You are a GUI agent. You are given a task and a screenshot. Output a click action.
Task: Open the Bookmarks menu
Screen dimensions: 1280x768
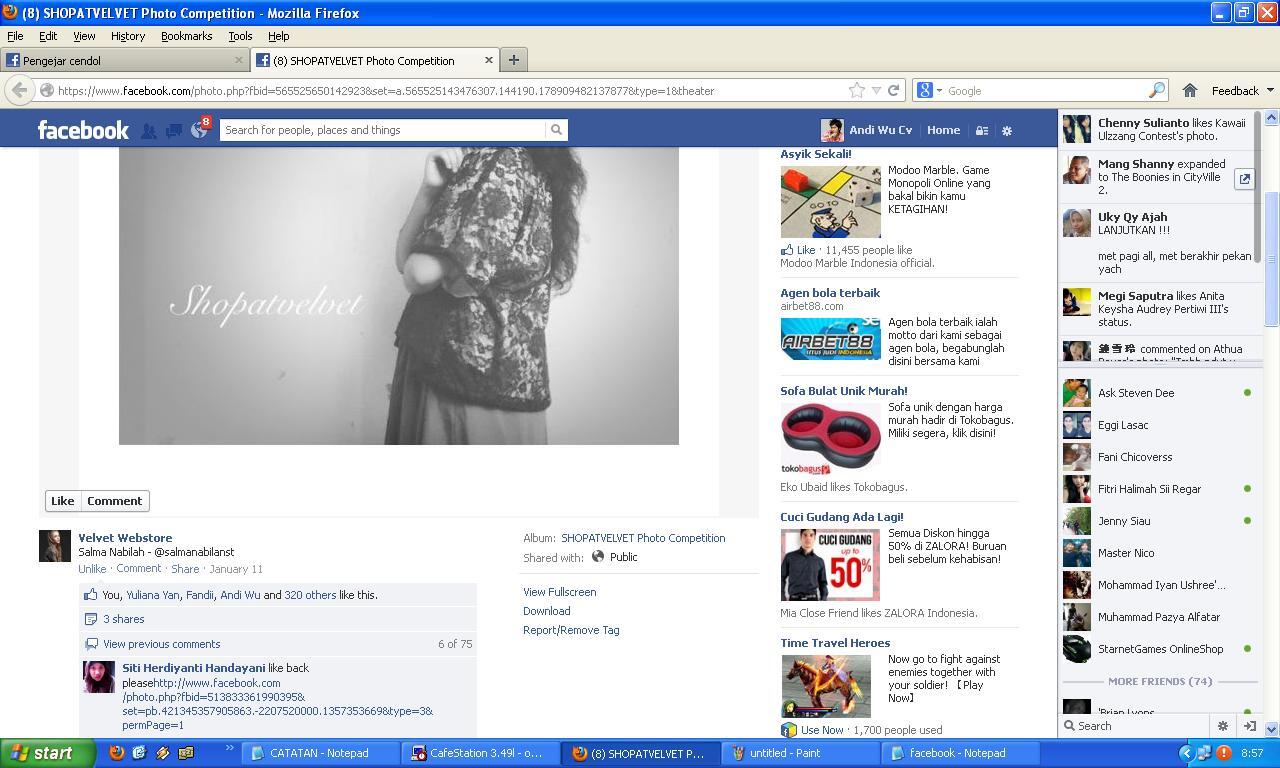coord(186,36)
